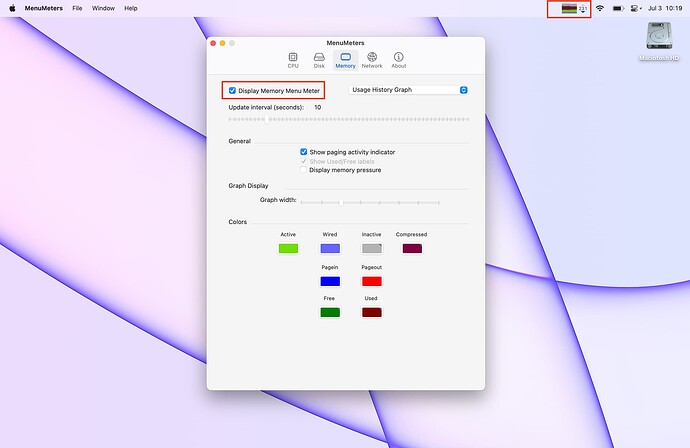Uncheck Display Memory Menu Meter
This screenshot has height=448, width=690.
[x=232, y=91]
